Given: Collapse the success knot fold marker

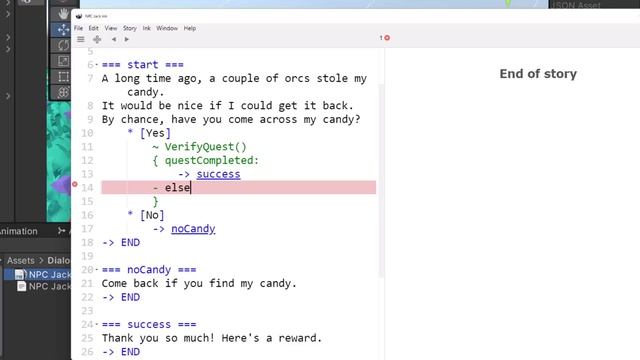Looking at the screenshot, I should [x=96, y=324].
